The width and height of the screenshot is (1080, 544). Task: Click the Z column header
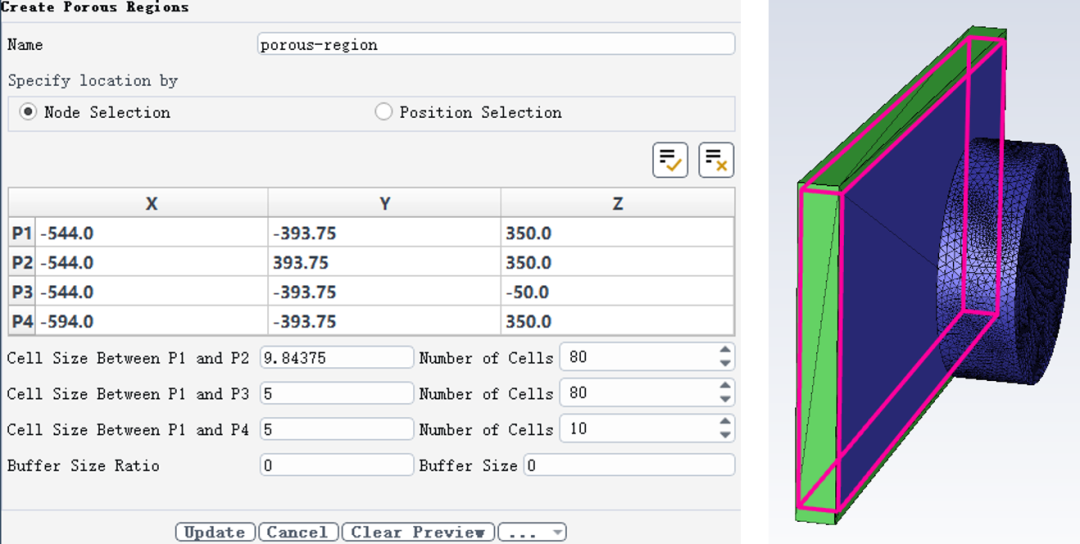click(617, 203)
